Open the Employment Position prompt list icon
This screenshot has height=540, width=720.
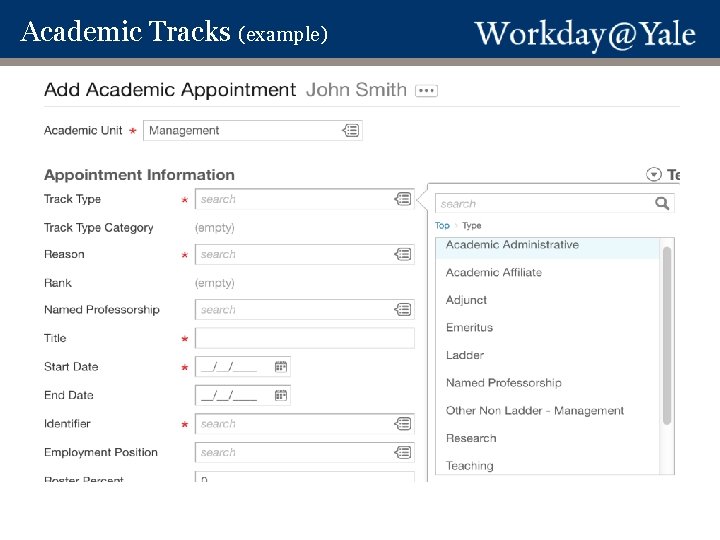(x=403, y=452)
